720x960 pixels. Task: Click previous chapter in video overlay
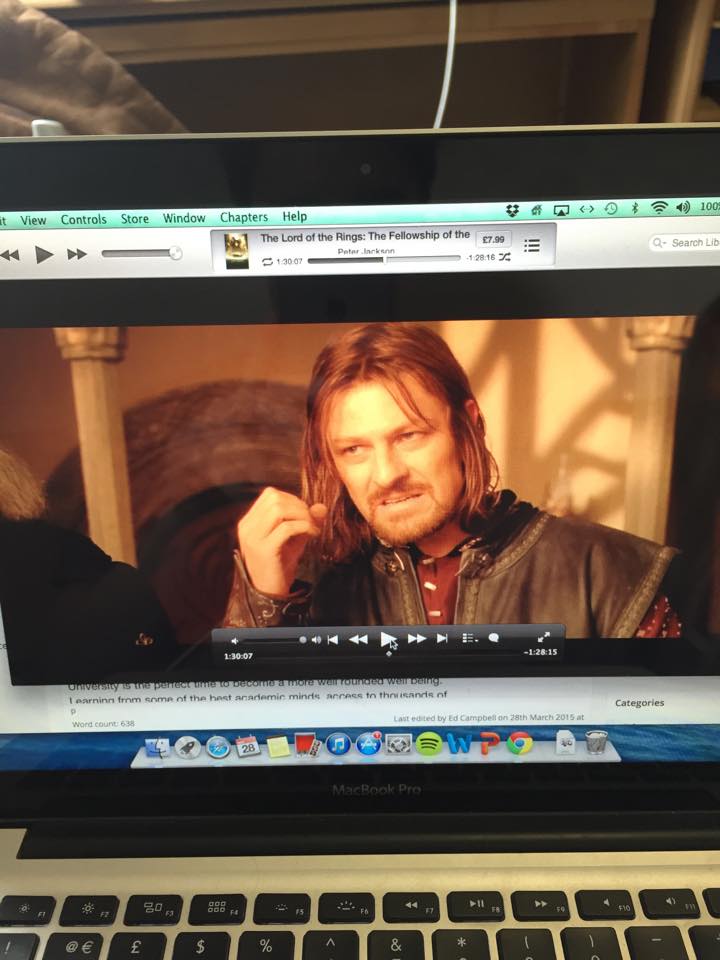coord(332,639)
